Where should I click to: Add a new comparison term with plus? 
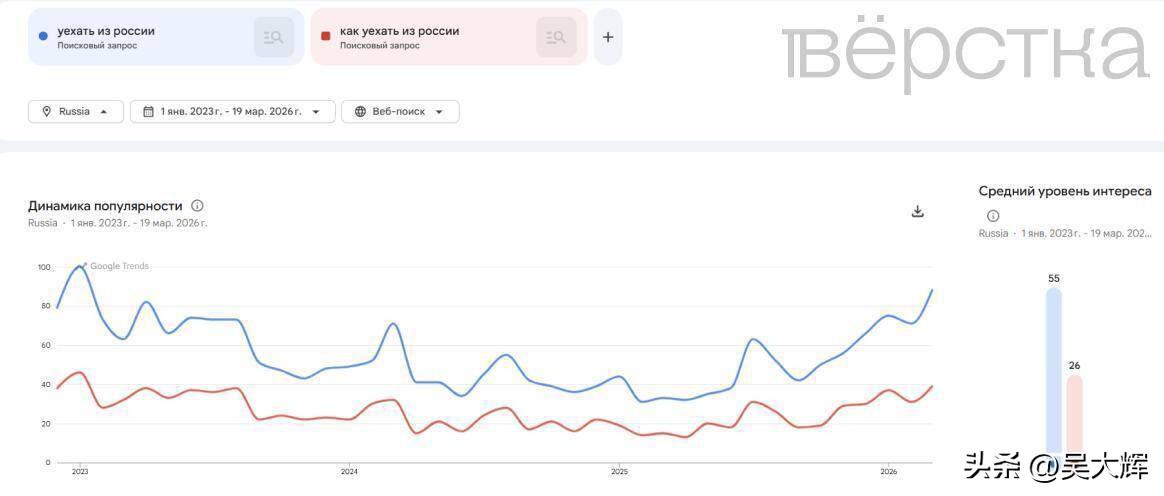pos(608,37)
